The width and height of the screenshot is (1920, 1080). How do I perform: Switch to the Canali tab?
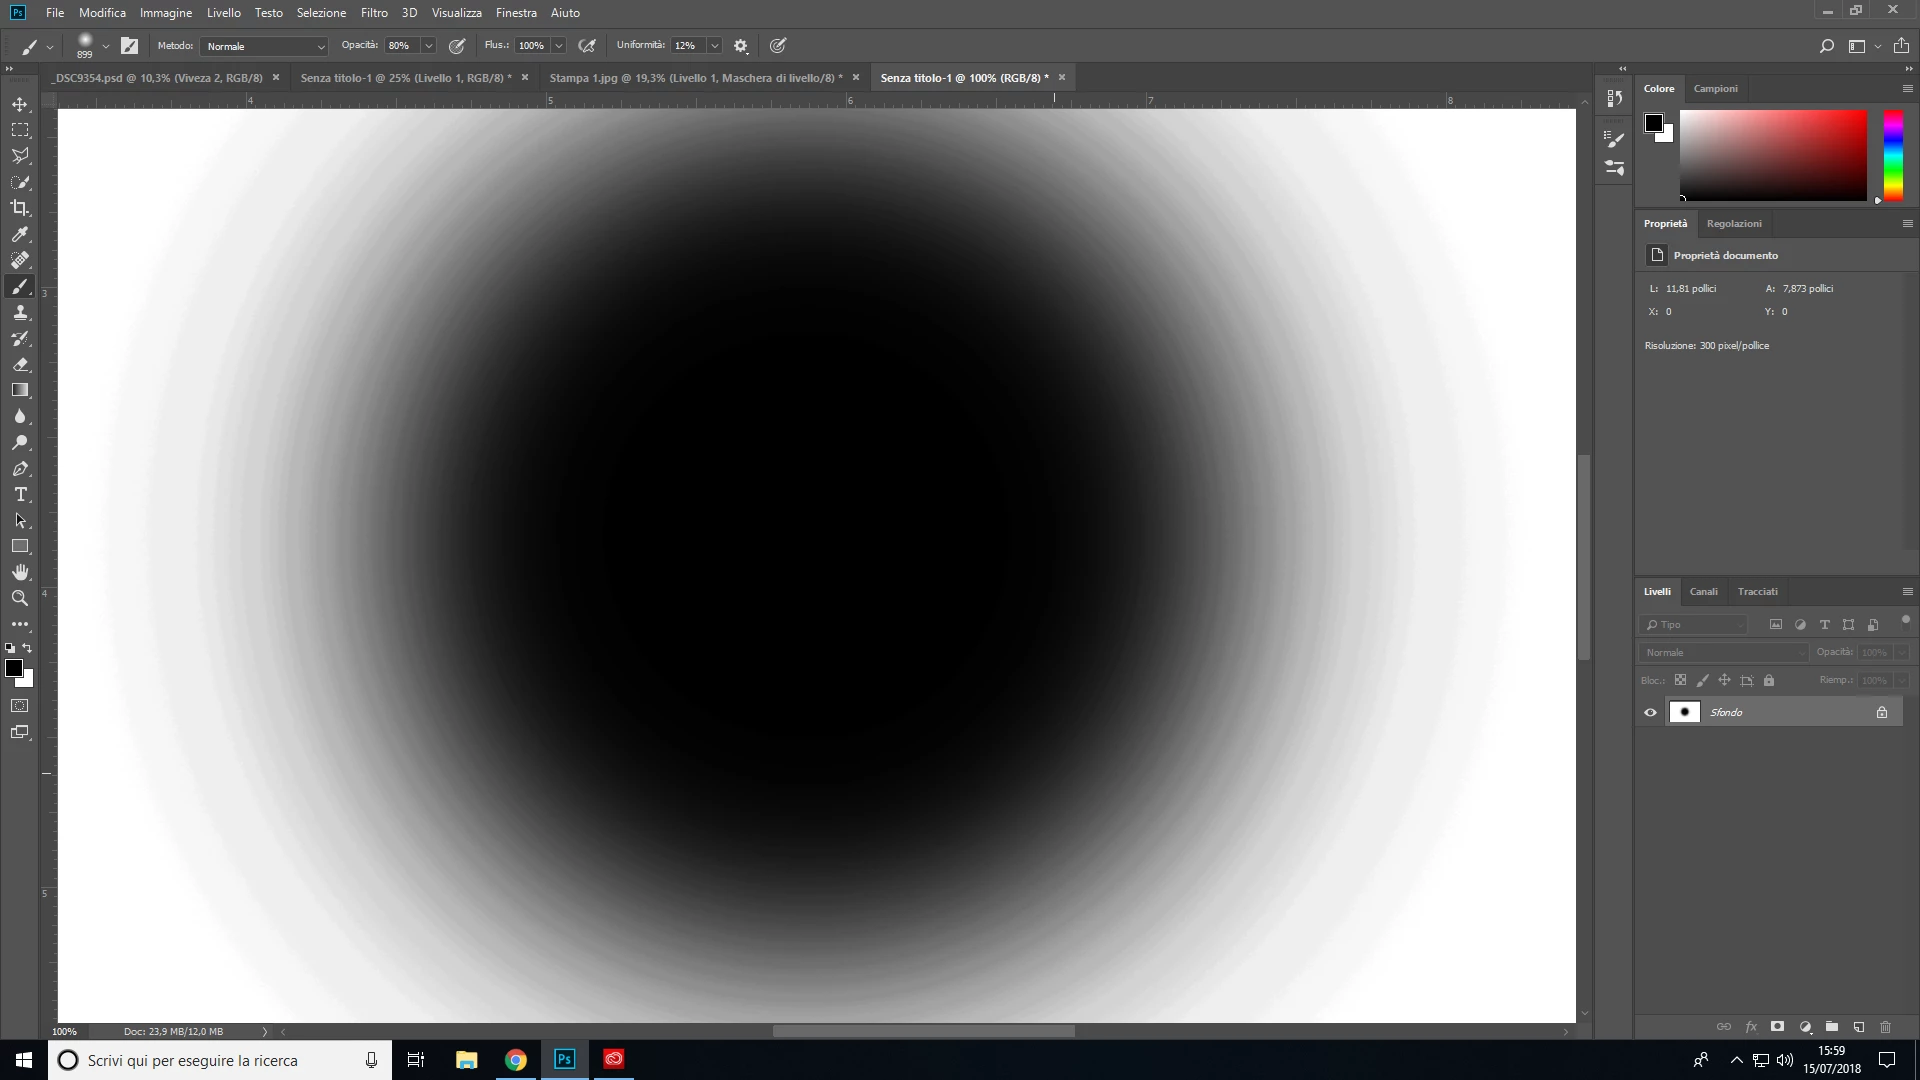[1703, 592]
